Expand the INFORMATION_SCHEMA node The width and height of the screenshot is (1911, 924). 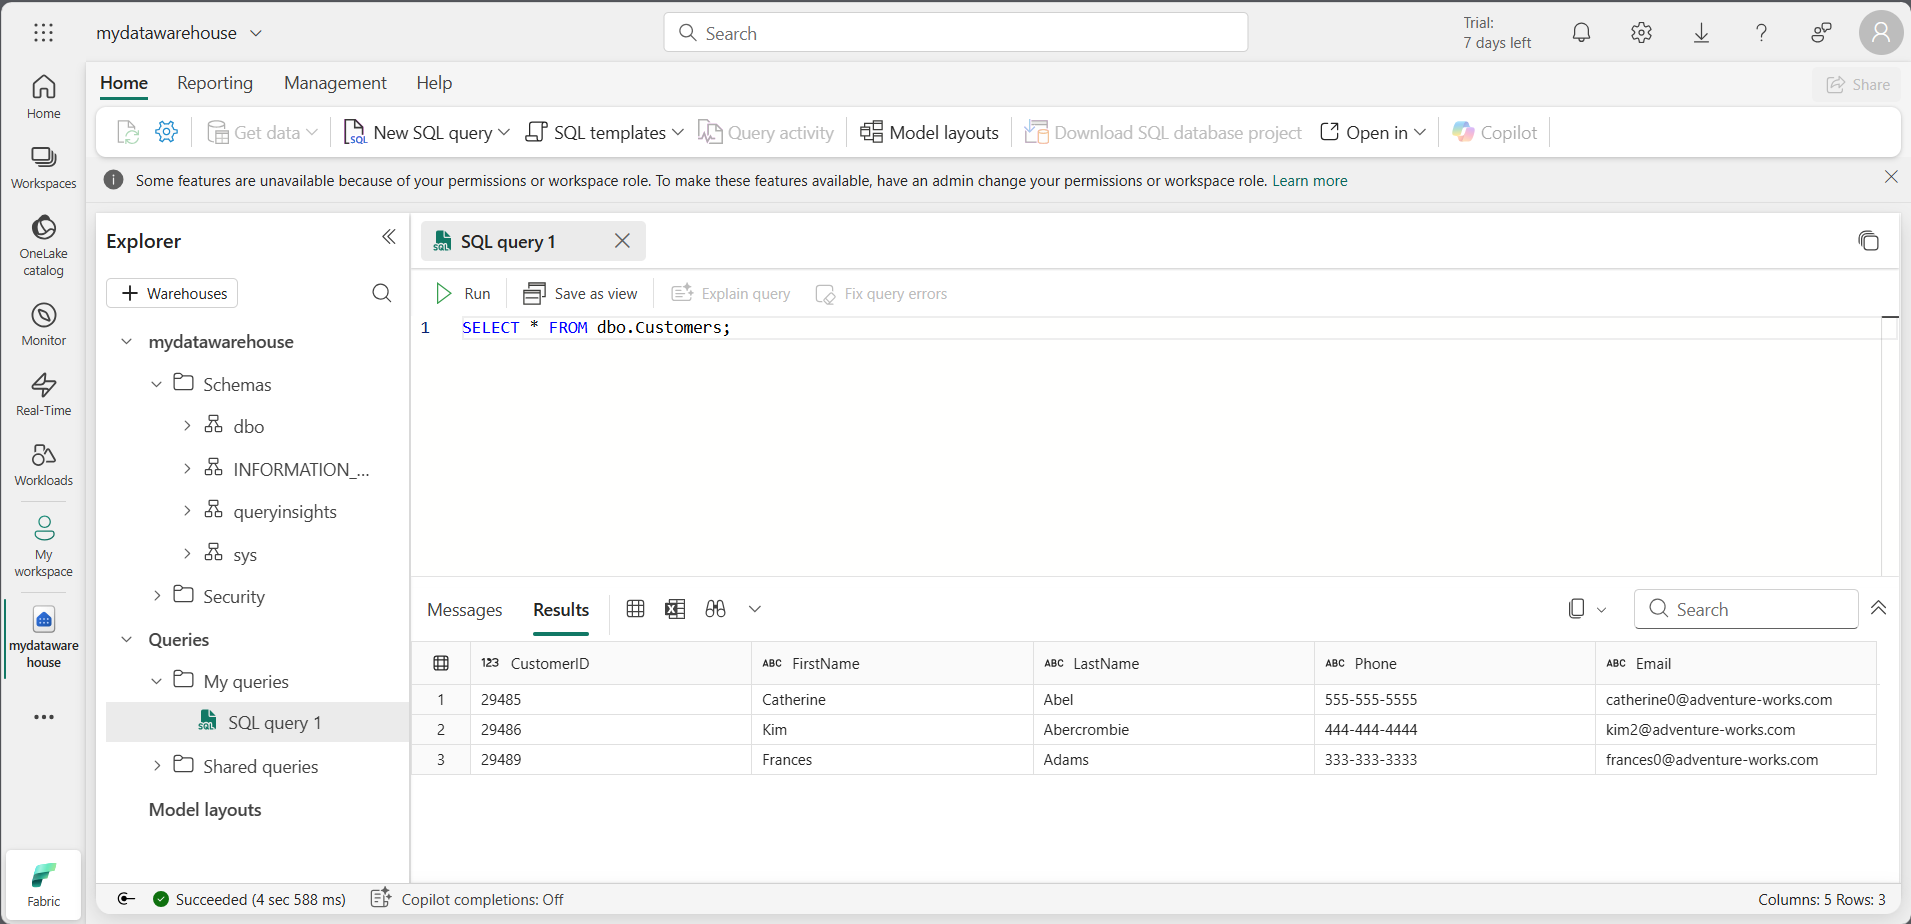pyautogui.click(x=187, y=469)
